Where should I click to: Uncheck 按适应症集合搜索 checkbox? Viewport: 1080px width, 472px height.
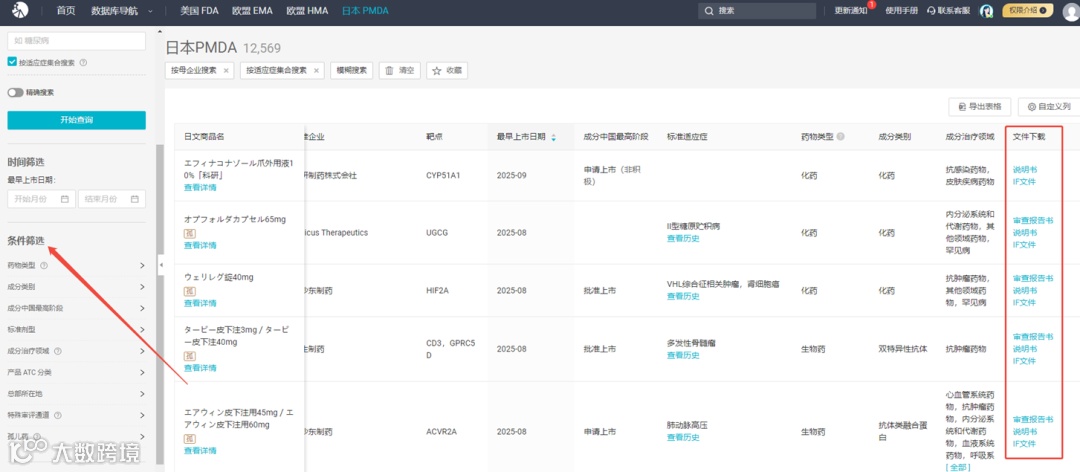[12, 62]
